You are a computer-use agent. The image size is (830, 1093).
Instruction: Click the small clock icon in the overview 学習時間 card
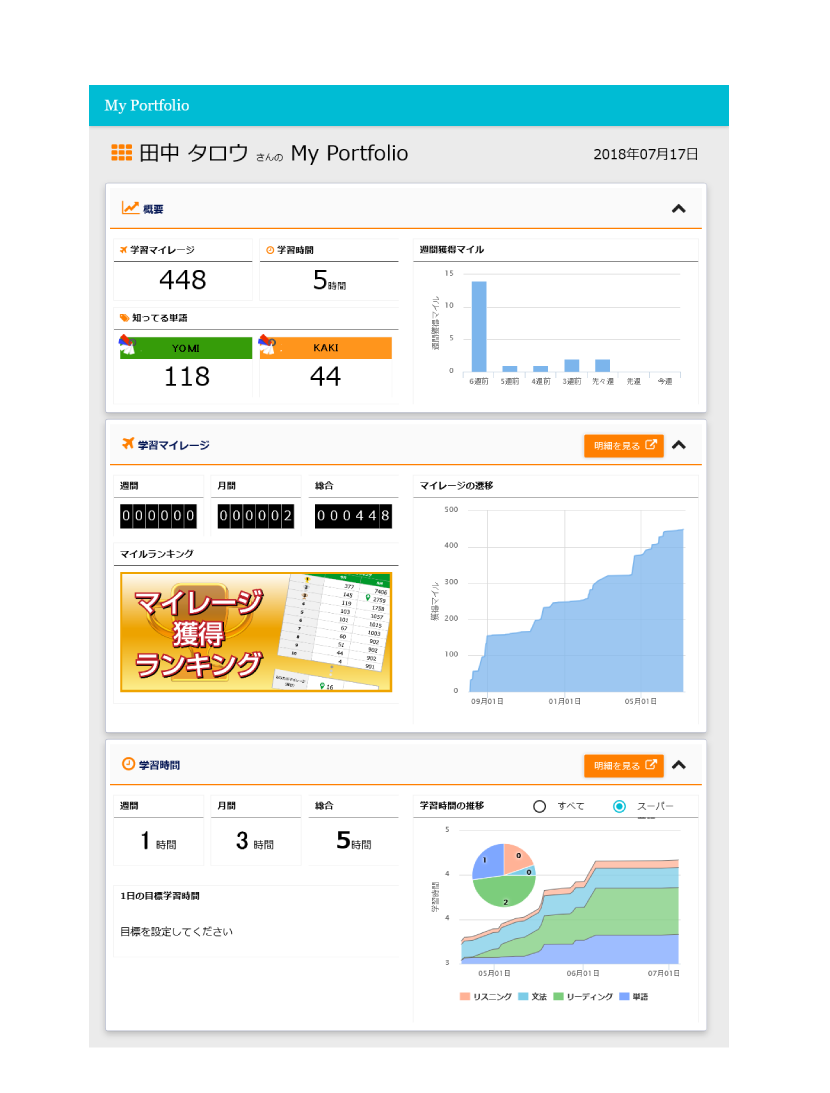270,250
